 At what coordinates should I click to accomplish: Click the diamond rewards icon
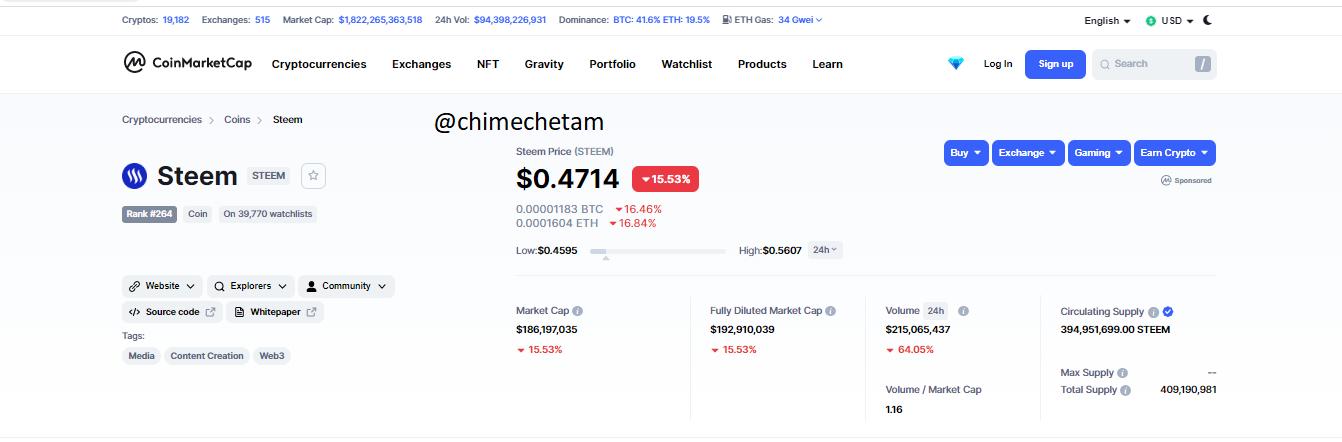tap(956, 64)
